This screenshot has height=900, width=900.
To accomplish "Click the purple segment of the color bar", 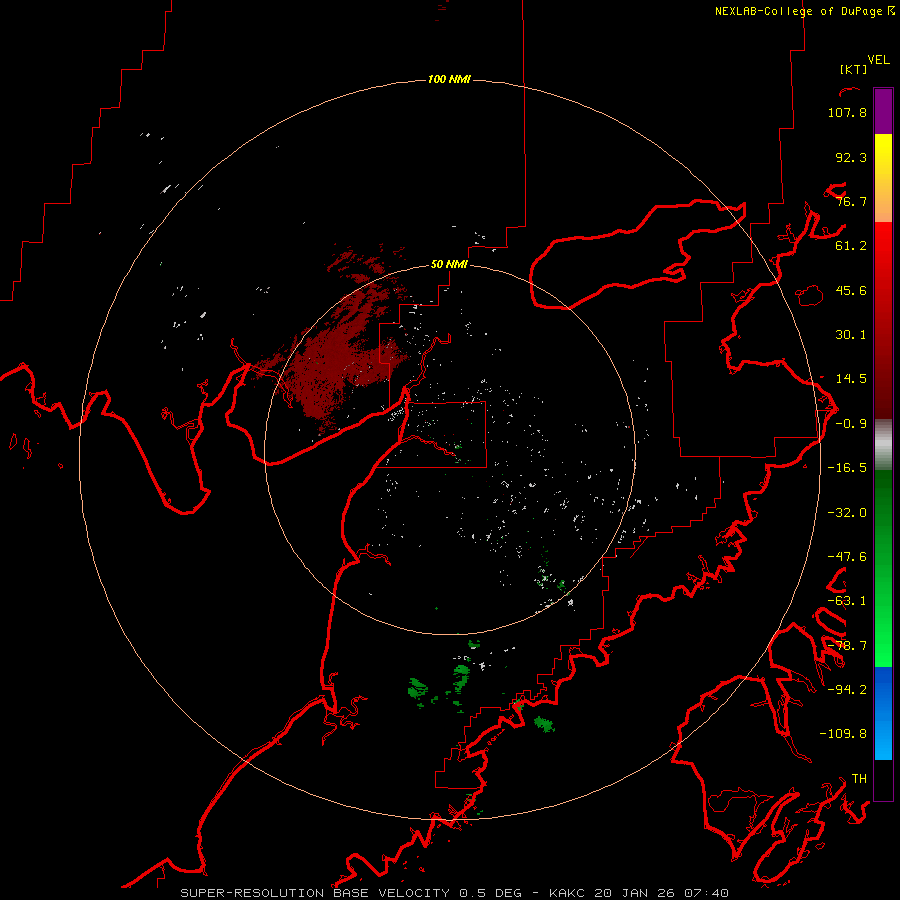I will (883, 111).
